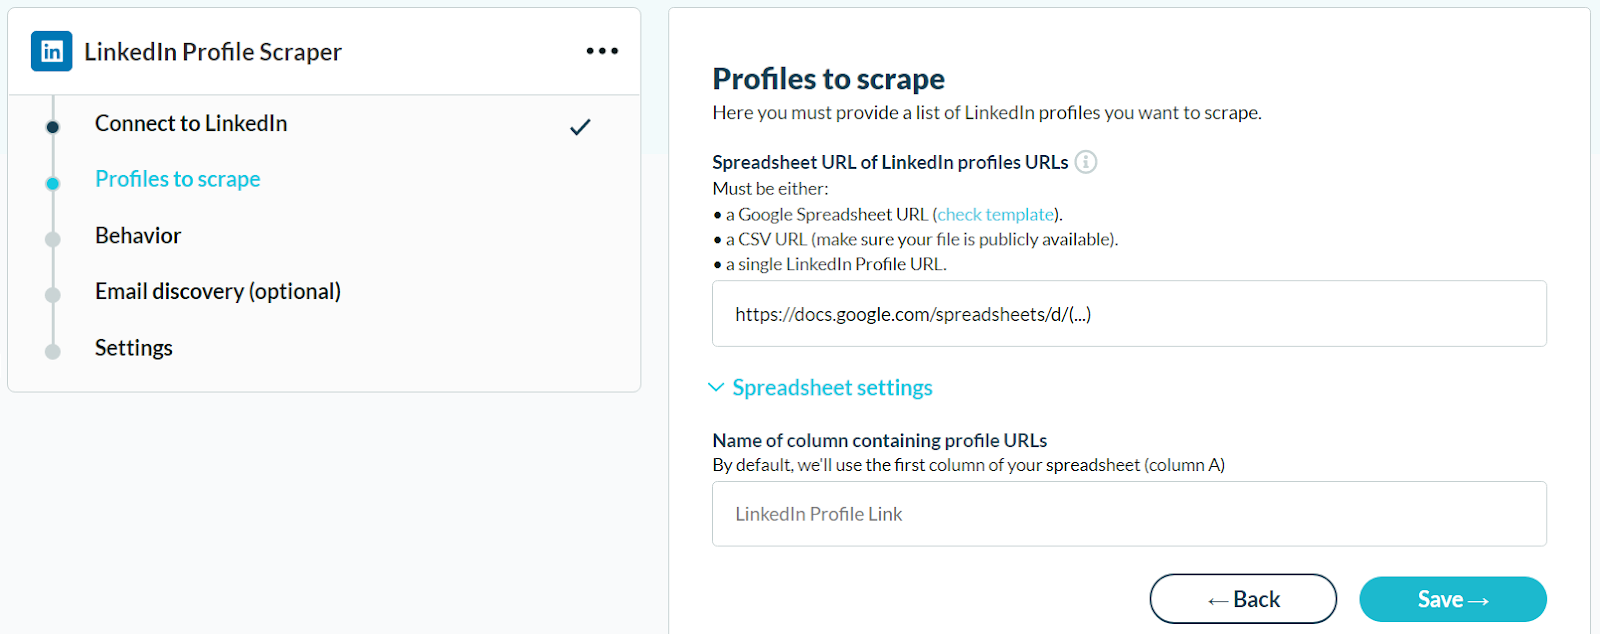The width and height of the screenshot is (1600, 634).
Task: Click the Connect to LinkedIn step dot
Action: coord(53,127)
